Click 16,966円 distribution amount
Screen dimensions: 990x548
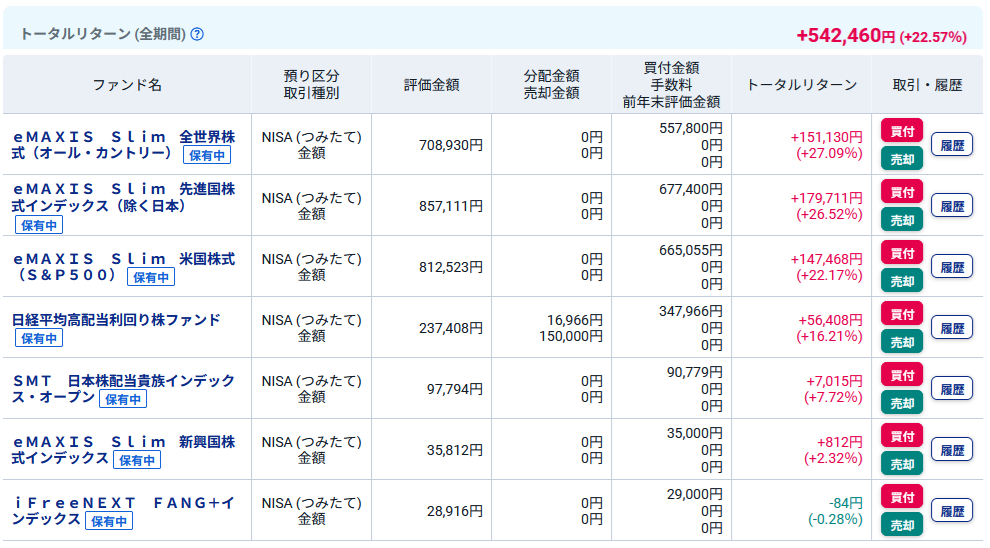coord(575,320)
